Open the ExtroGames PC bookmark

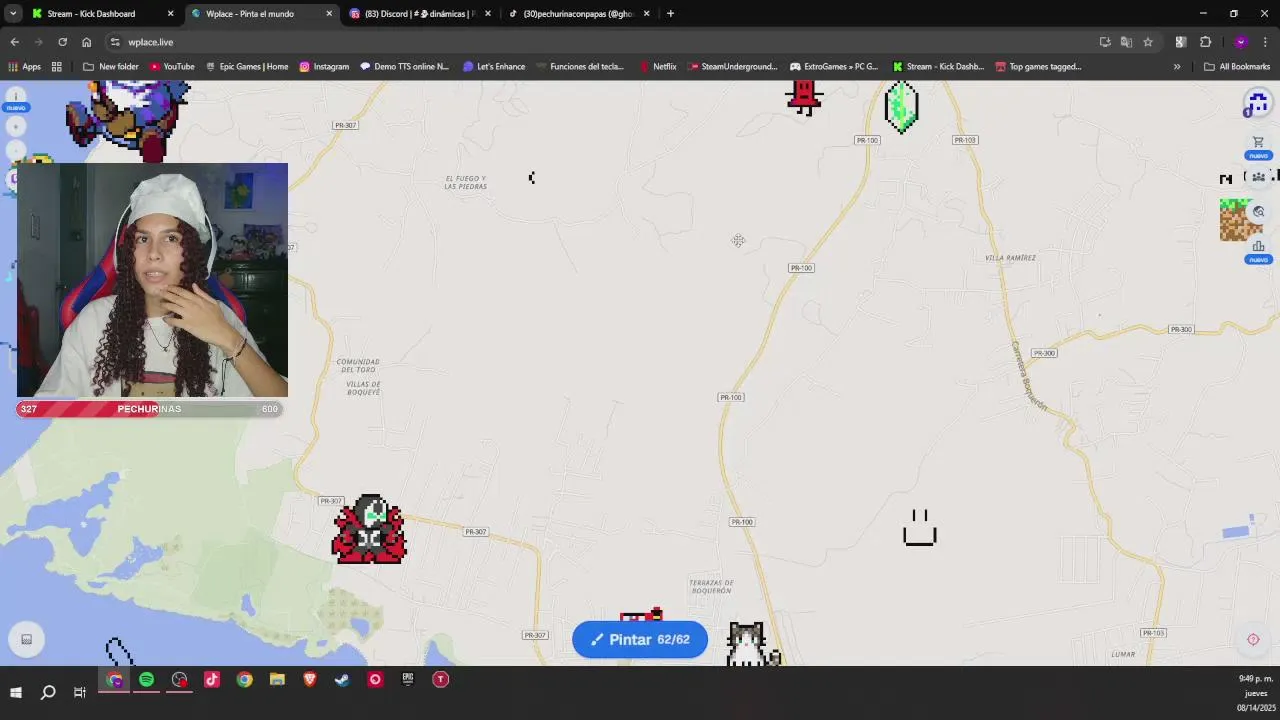point(833,67)
